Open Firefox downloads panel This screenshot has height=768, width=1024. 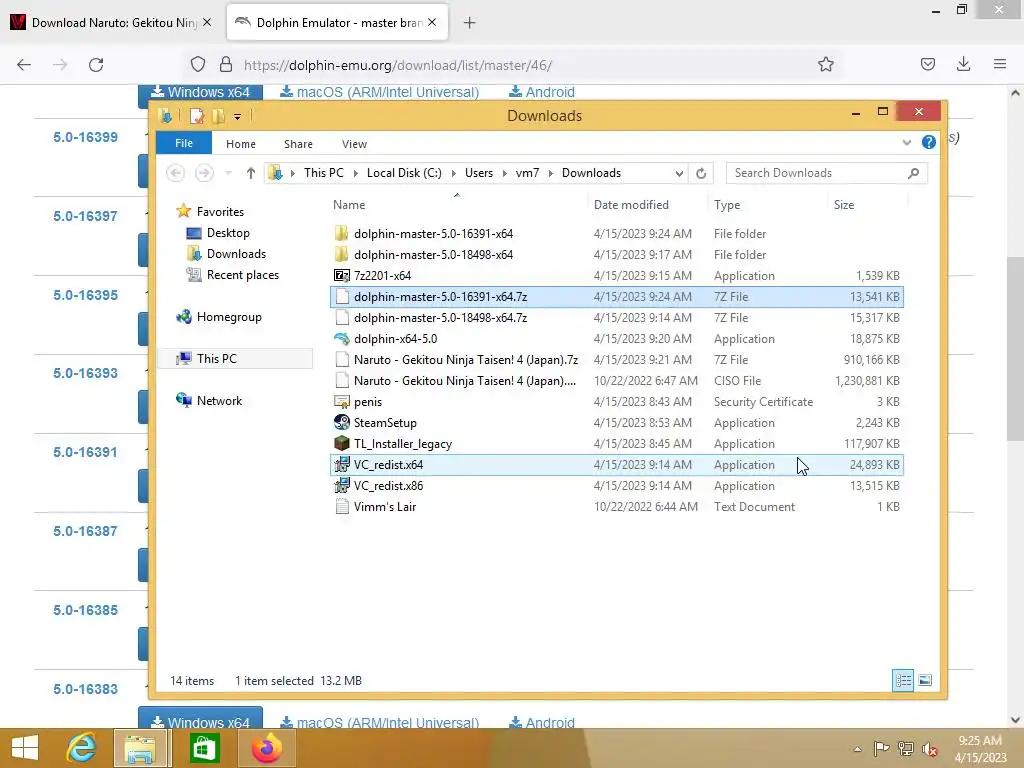[963, 64]
